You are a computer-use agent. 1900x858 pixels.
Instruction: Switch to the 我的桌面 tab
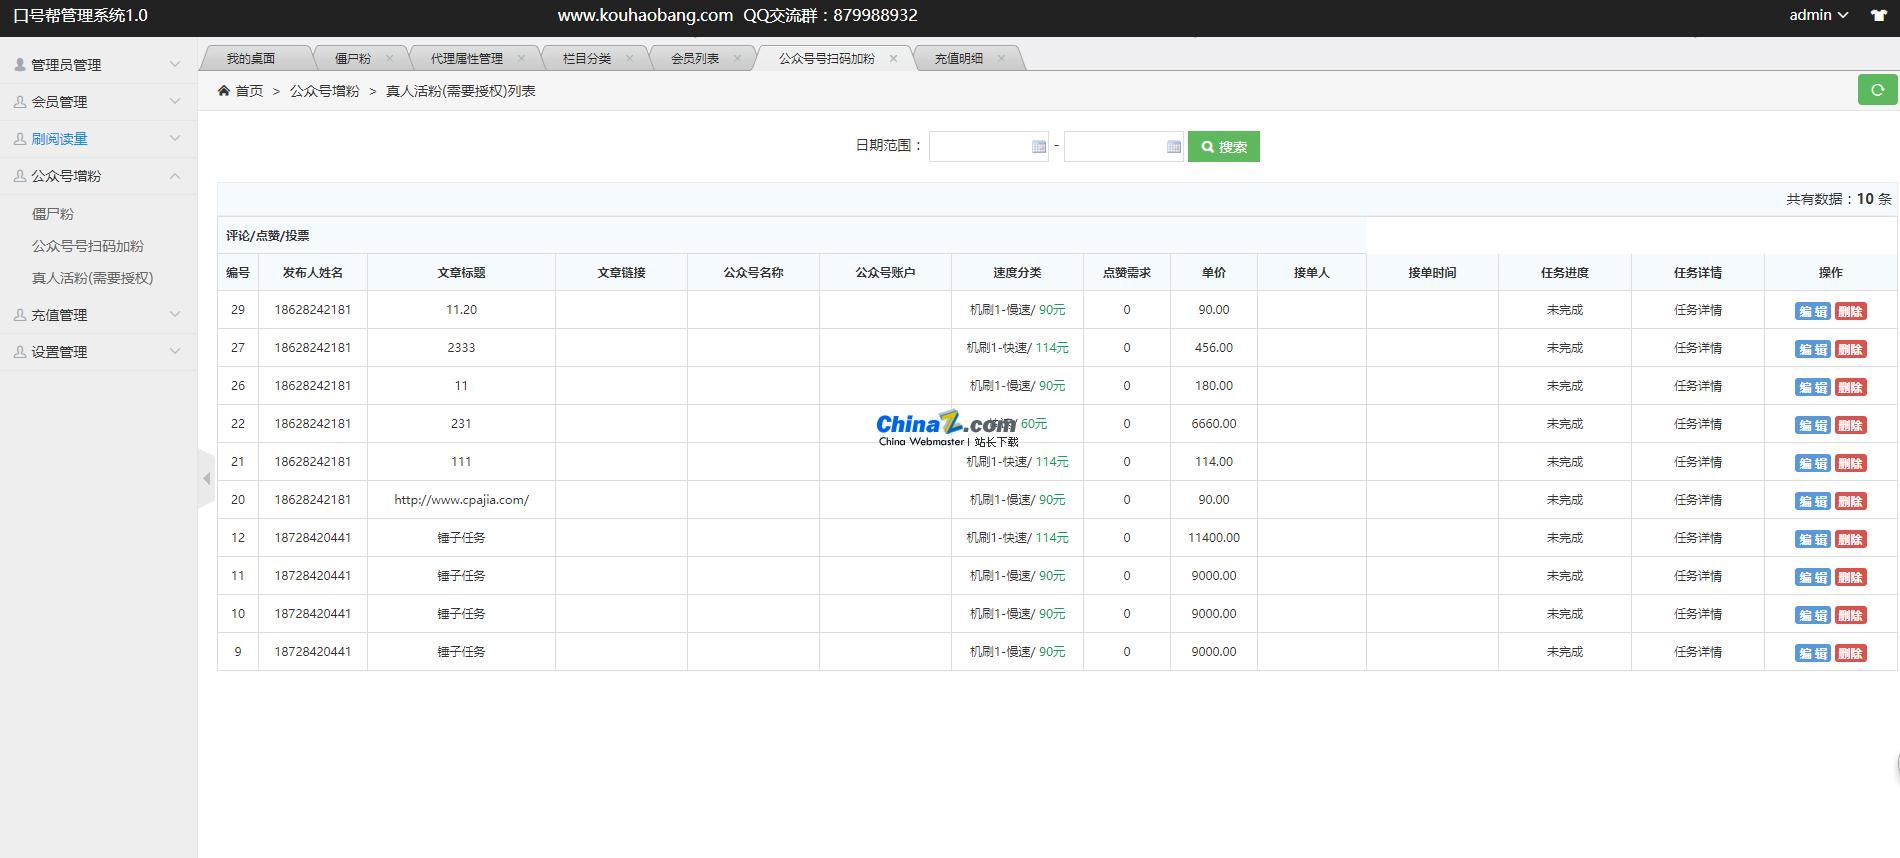(x=250, y=58)
